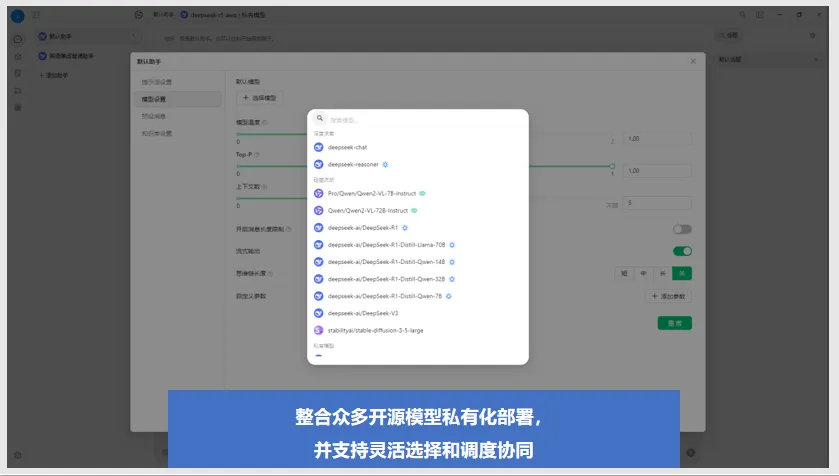This screenshot has width=839, height=476.
Task: Choose Qwen/Qwen2-VL-72B-Instruct model
Action: [x=418, y=210]
